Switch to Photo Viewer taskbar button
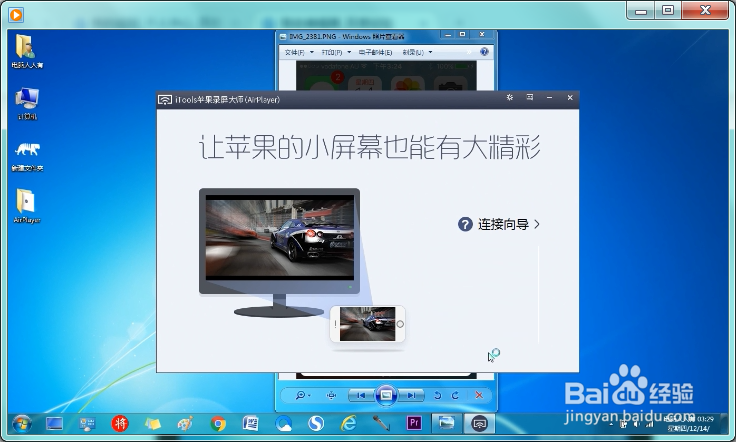This screenshot has width=736, height=442. click(446, 424)
